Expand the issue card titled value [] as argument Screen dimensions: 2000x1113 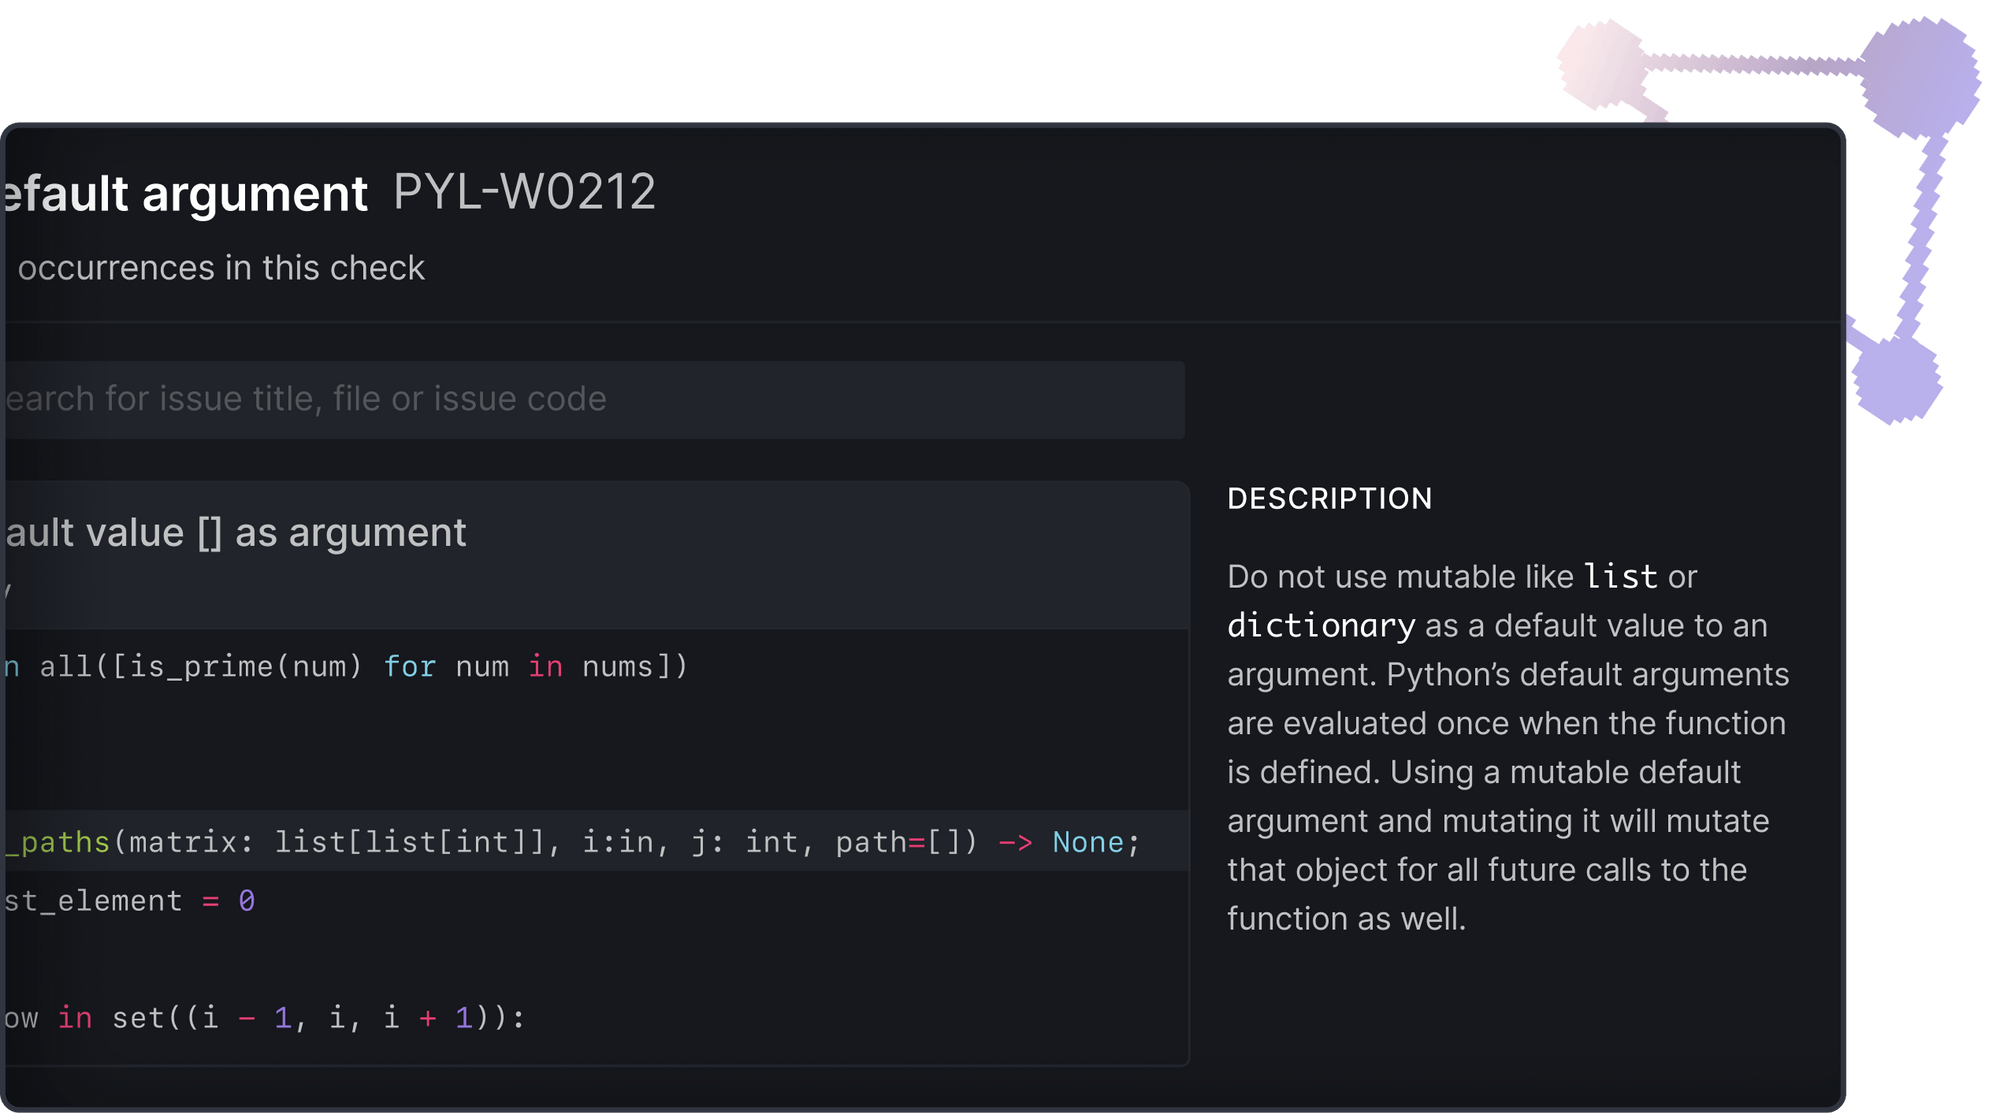pyautogui.click(x=235, y=532)
